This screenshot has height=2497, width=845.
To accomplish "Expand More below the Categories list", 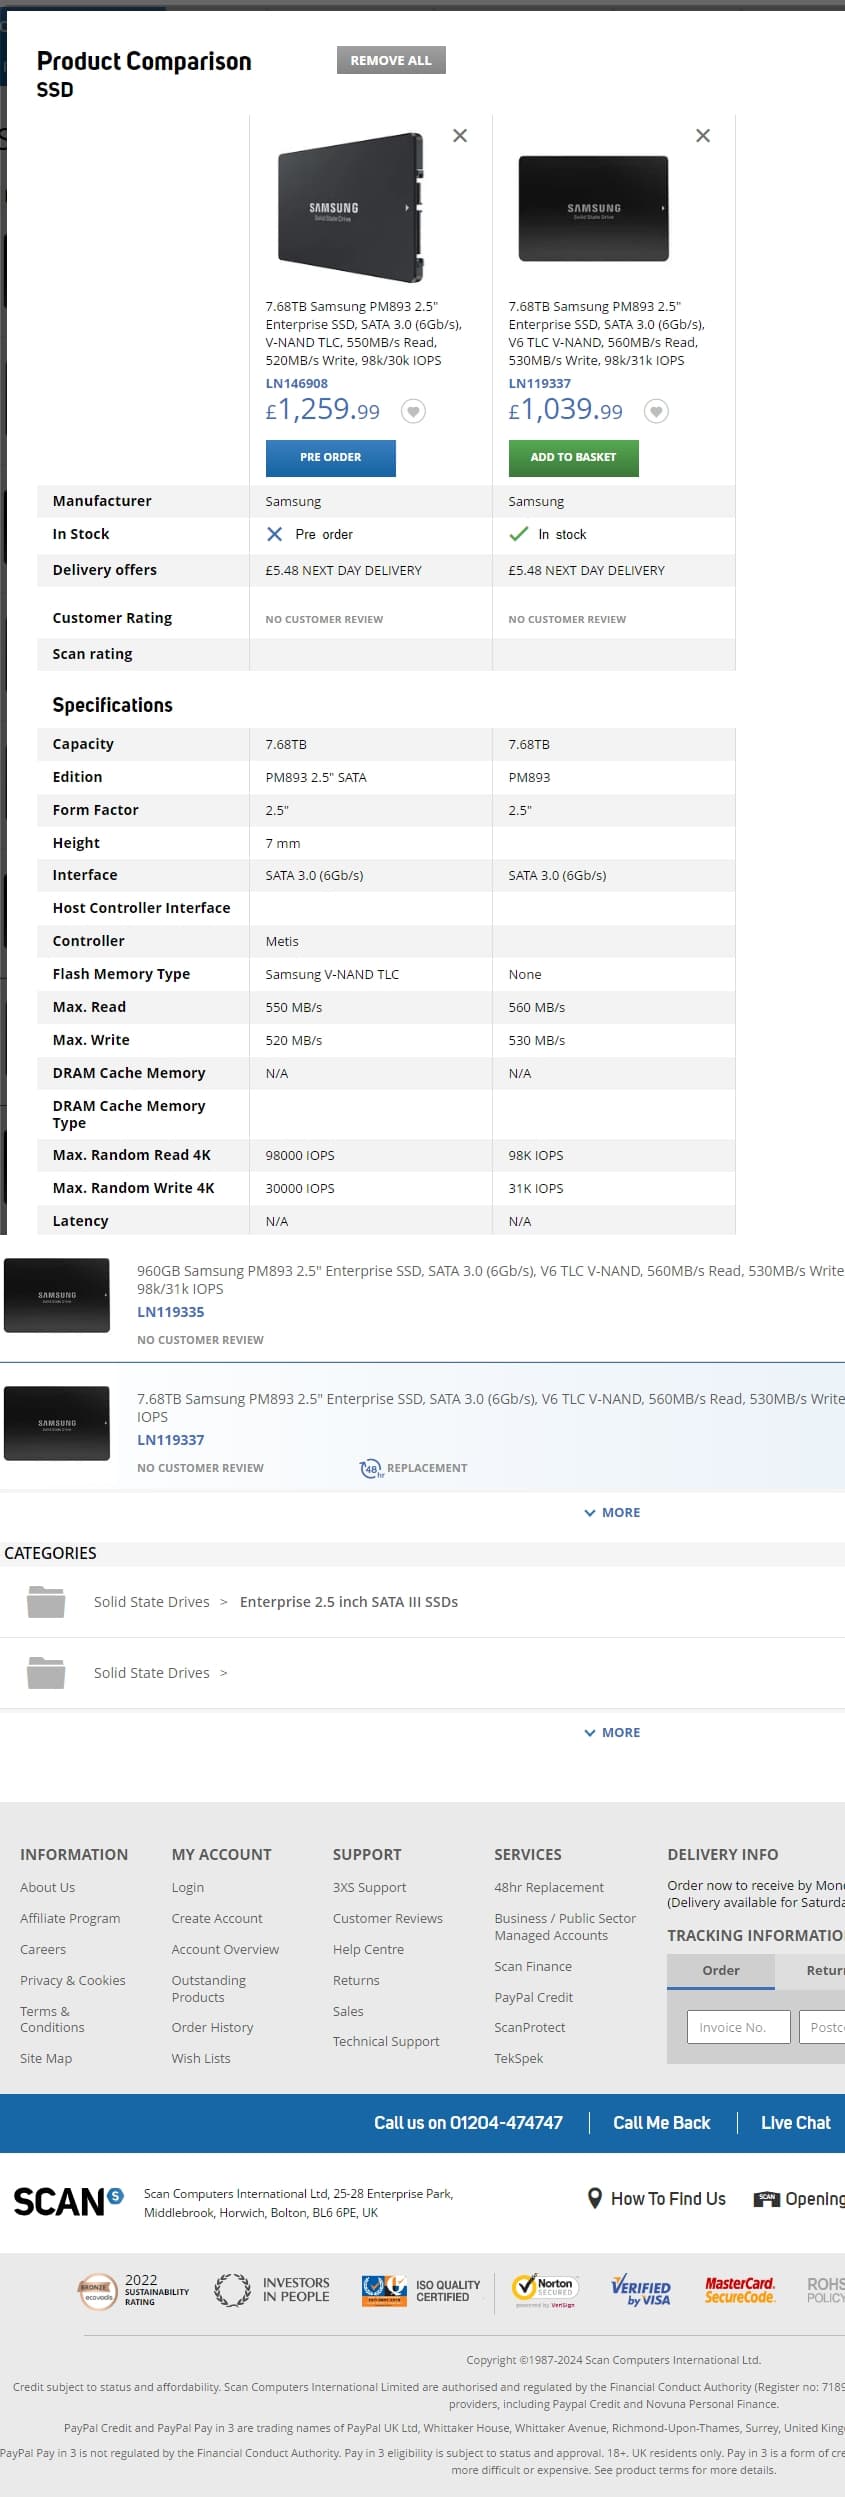I will 612,1732.
